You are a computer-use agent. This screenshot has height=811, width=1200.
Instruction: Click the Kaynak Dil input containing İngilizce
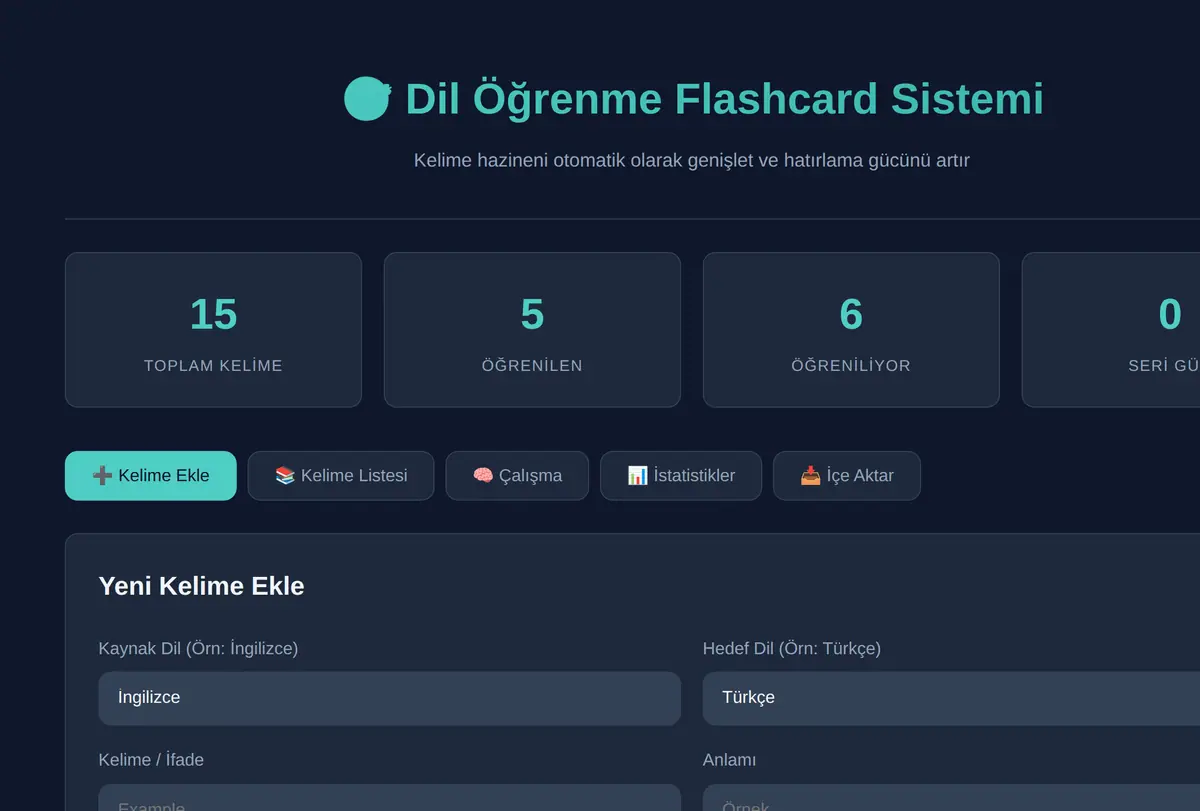tap(390, 698)
